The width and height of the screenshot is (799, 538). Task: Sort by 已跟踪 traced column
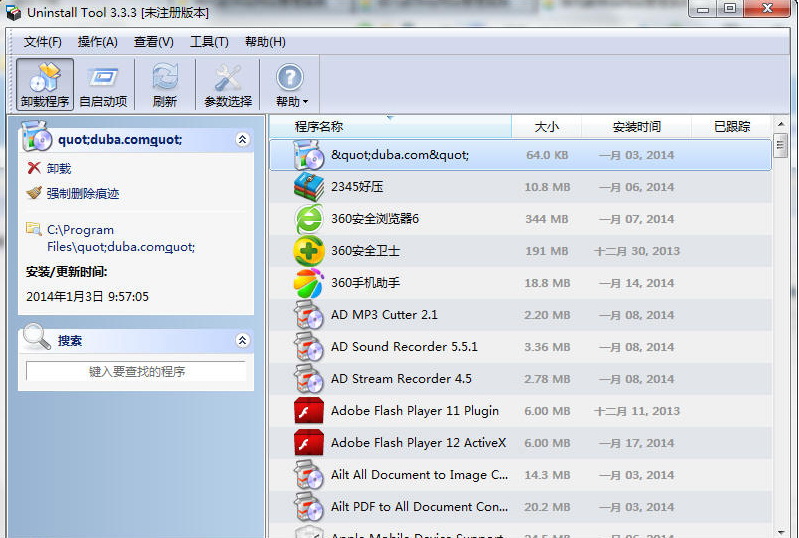point(732,126)
